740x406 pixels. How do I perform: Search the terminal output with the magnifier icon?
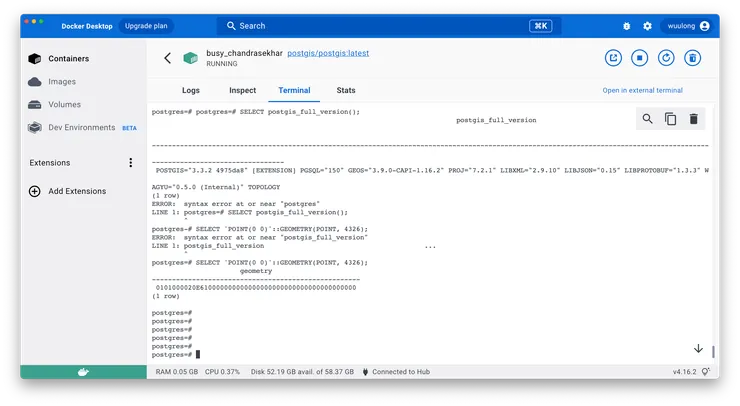[x=648, y=119]
